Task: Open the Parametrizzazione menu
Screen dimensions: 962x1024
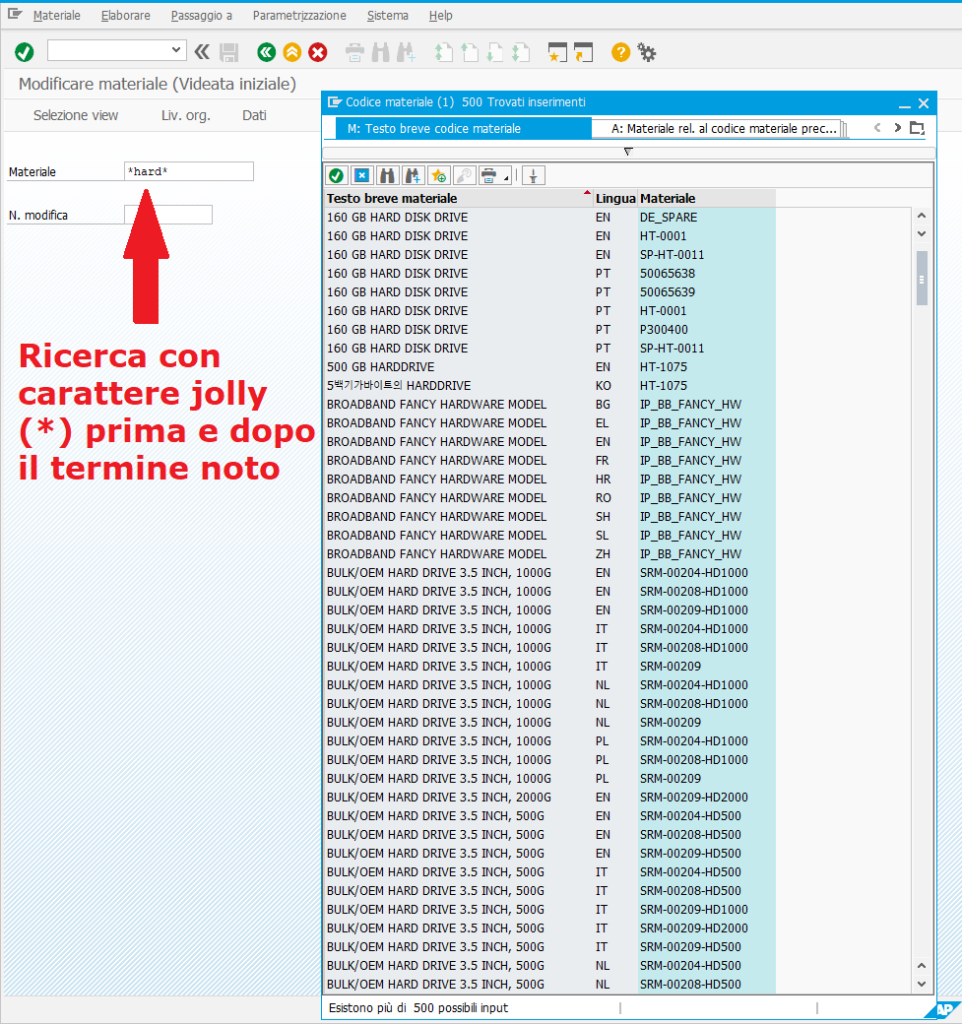Action: [x=300, y=16]
